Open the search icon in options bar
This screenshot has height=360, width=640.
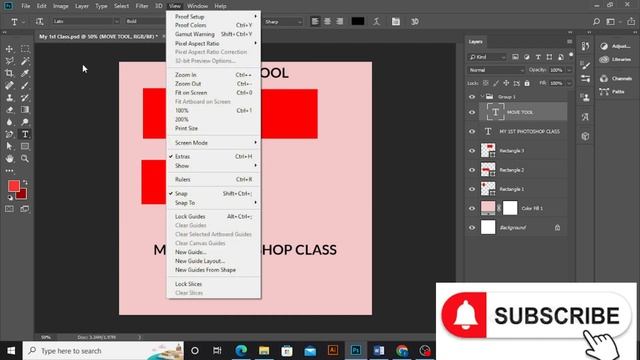[x=596, y=22]
